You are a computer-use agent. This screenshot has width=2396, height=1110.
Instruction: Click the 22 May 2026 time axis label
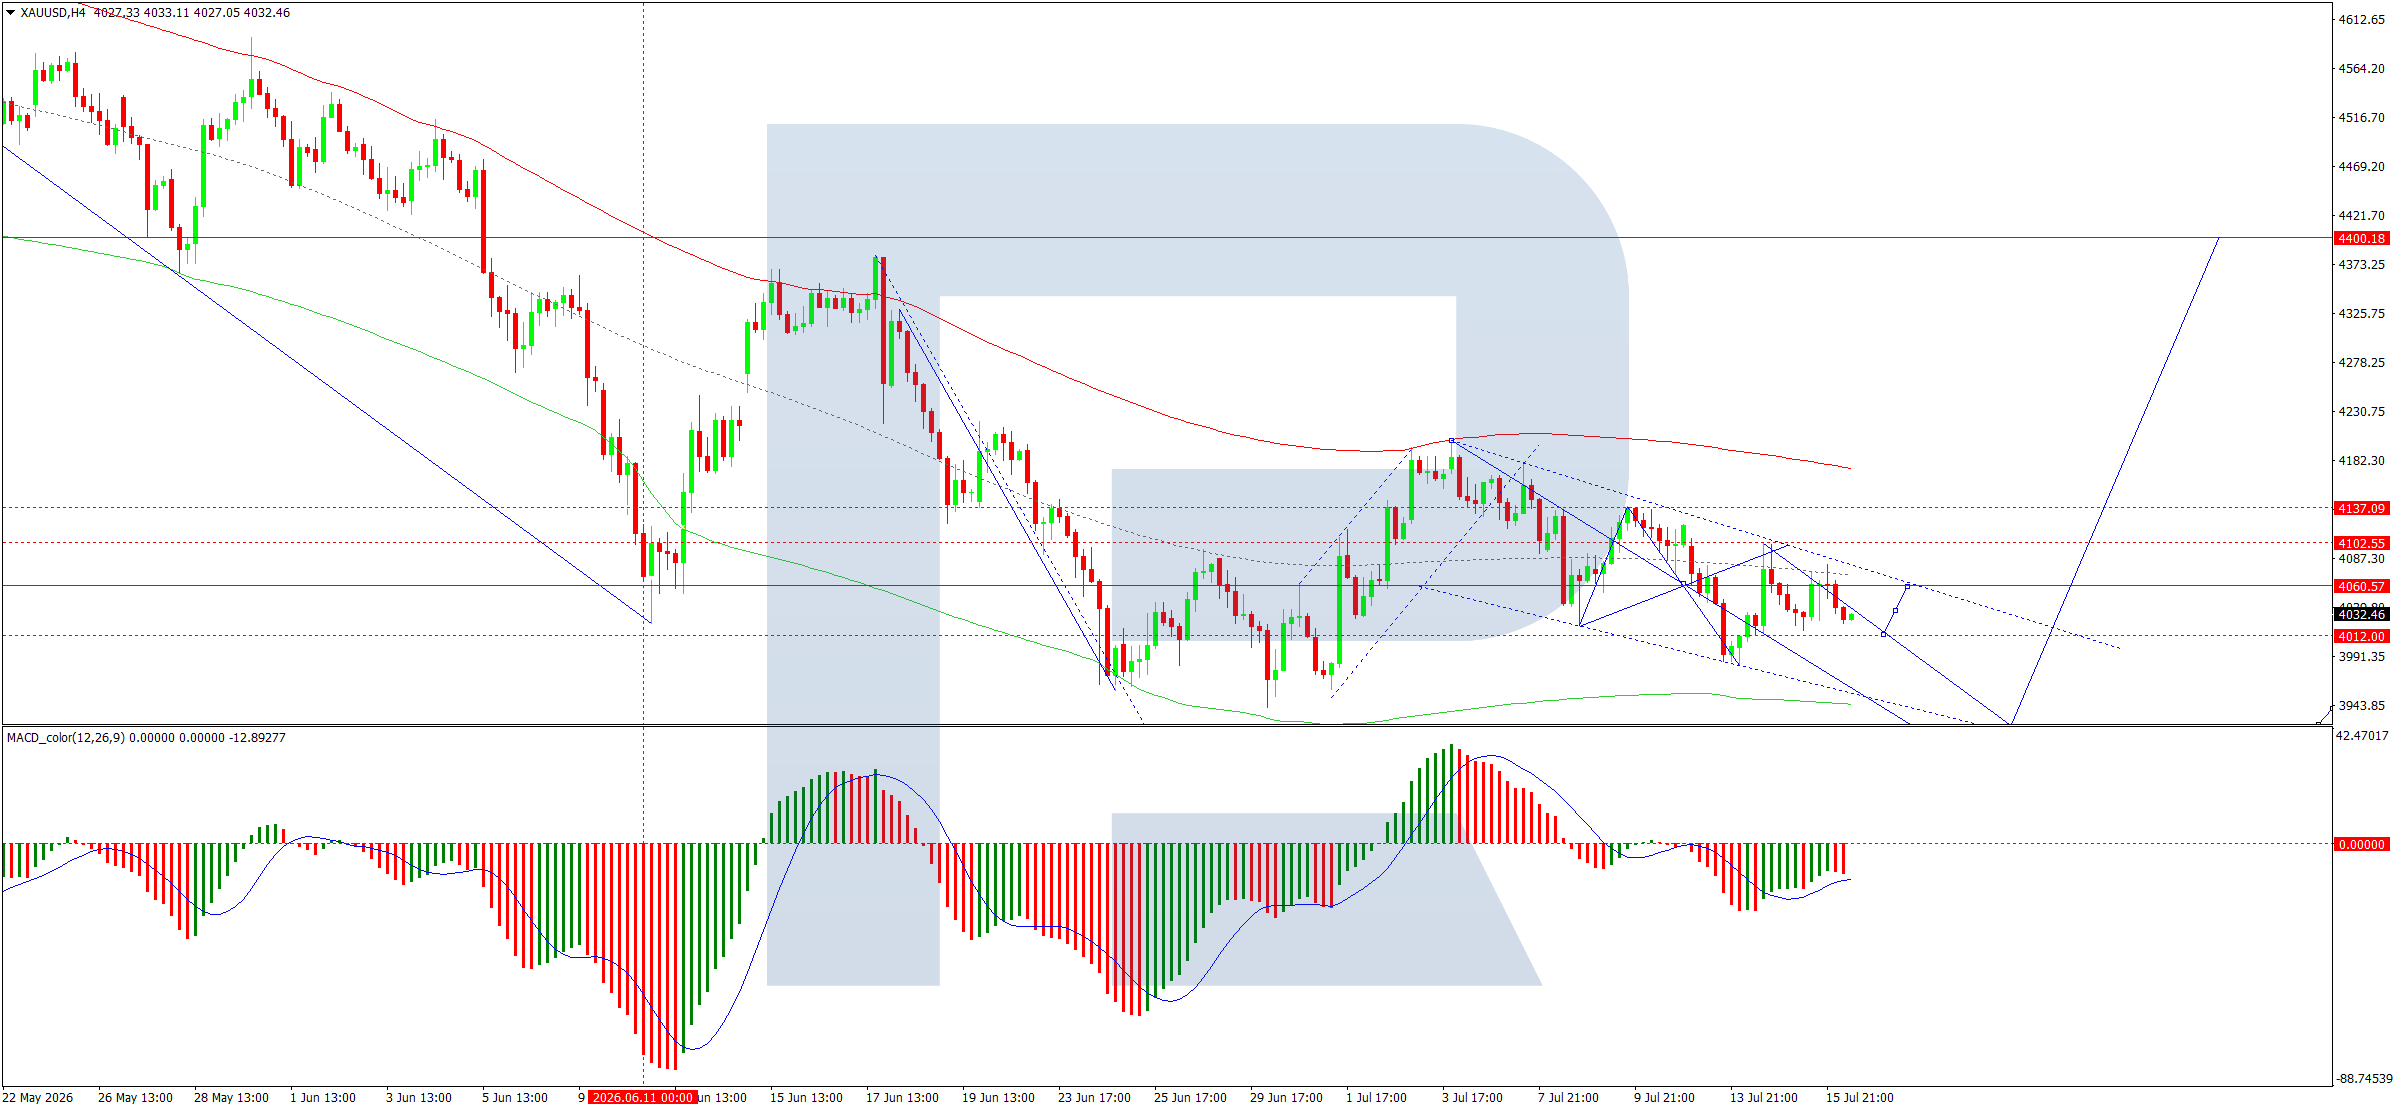point(37,1097)
